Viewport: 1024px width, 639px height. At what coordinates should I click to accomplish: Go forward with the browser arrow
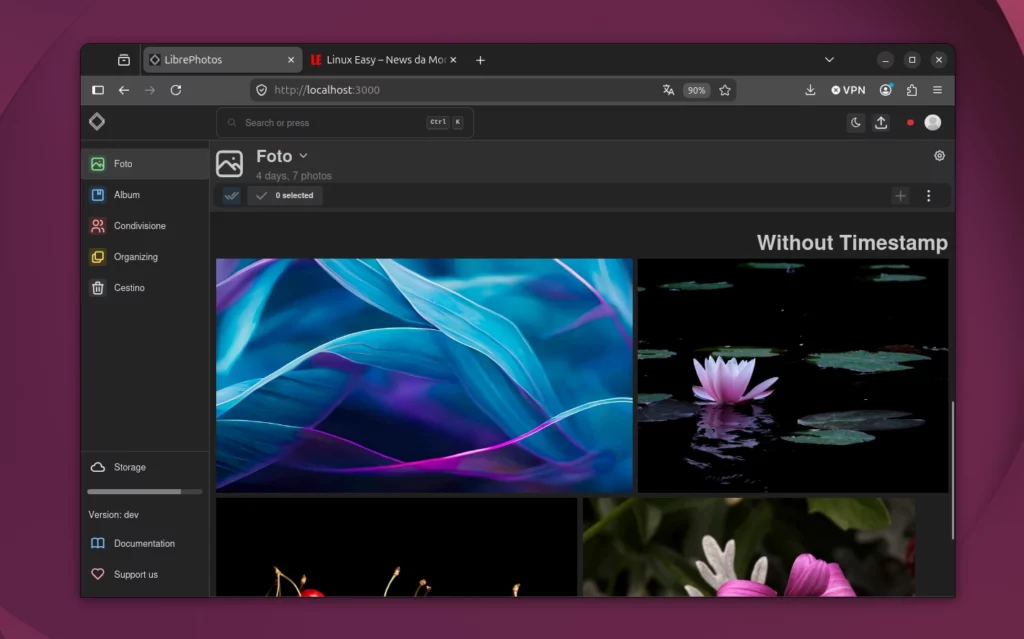150,90
